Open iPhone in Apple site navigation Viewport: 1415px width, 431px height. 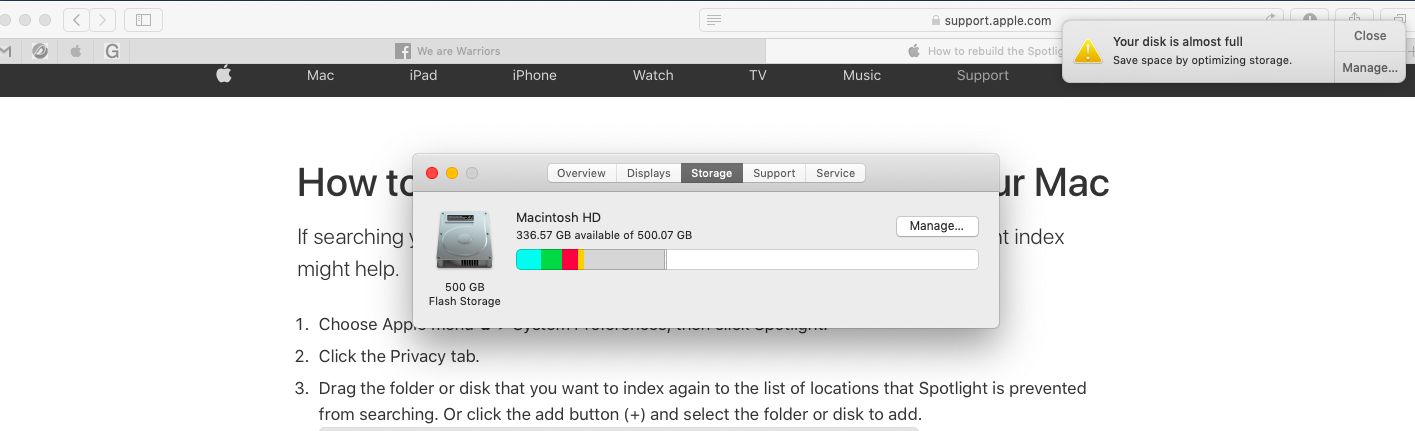click(x=534, y=75)
